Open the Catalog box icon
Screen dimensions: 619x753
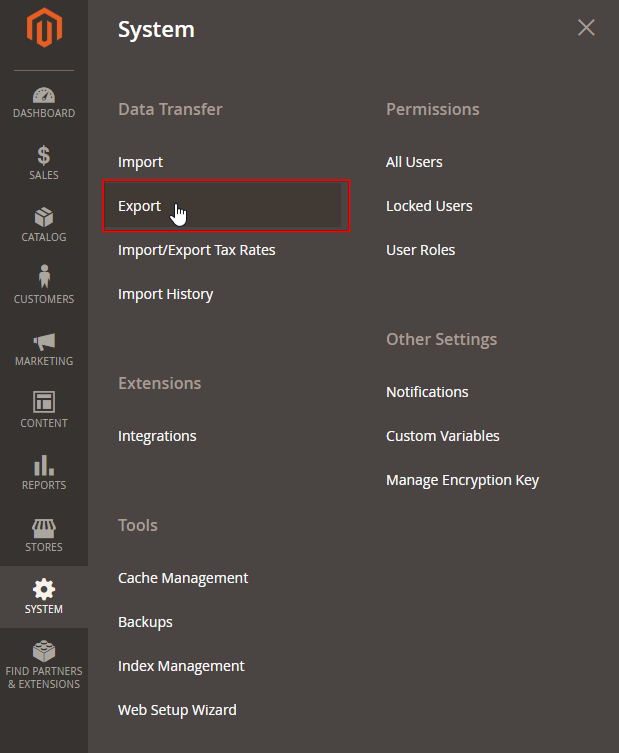point(44,218)
